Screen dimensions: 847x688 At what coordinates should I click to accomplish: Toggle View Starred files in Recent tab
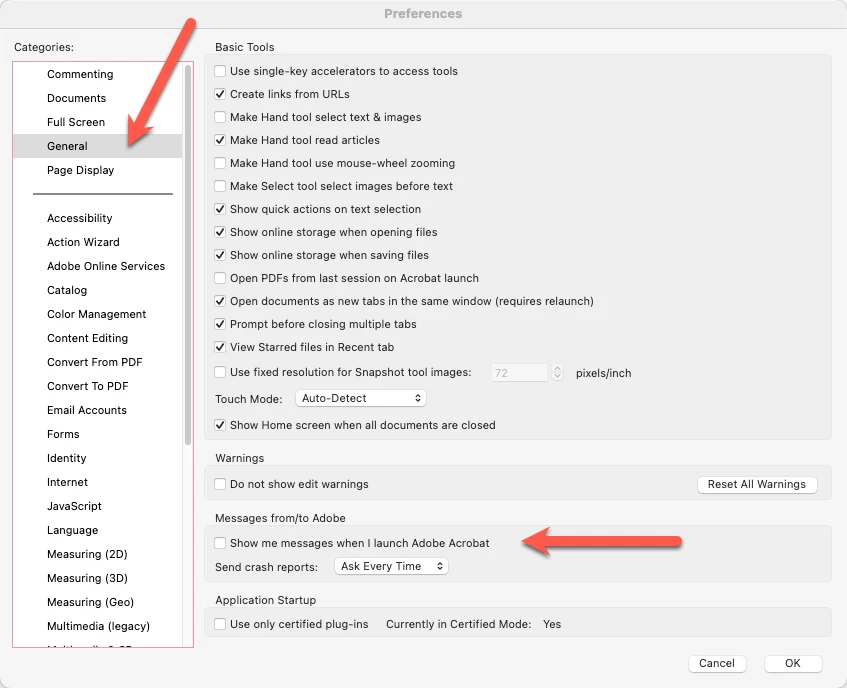220,347
